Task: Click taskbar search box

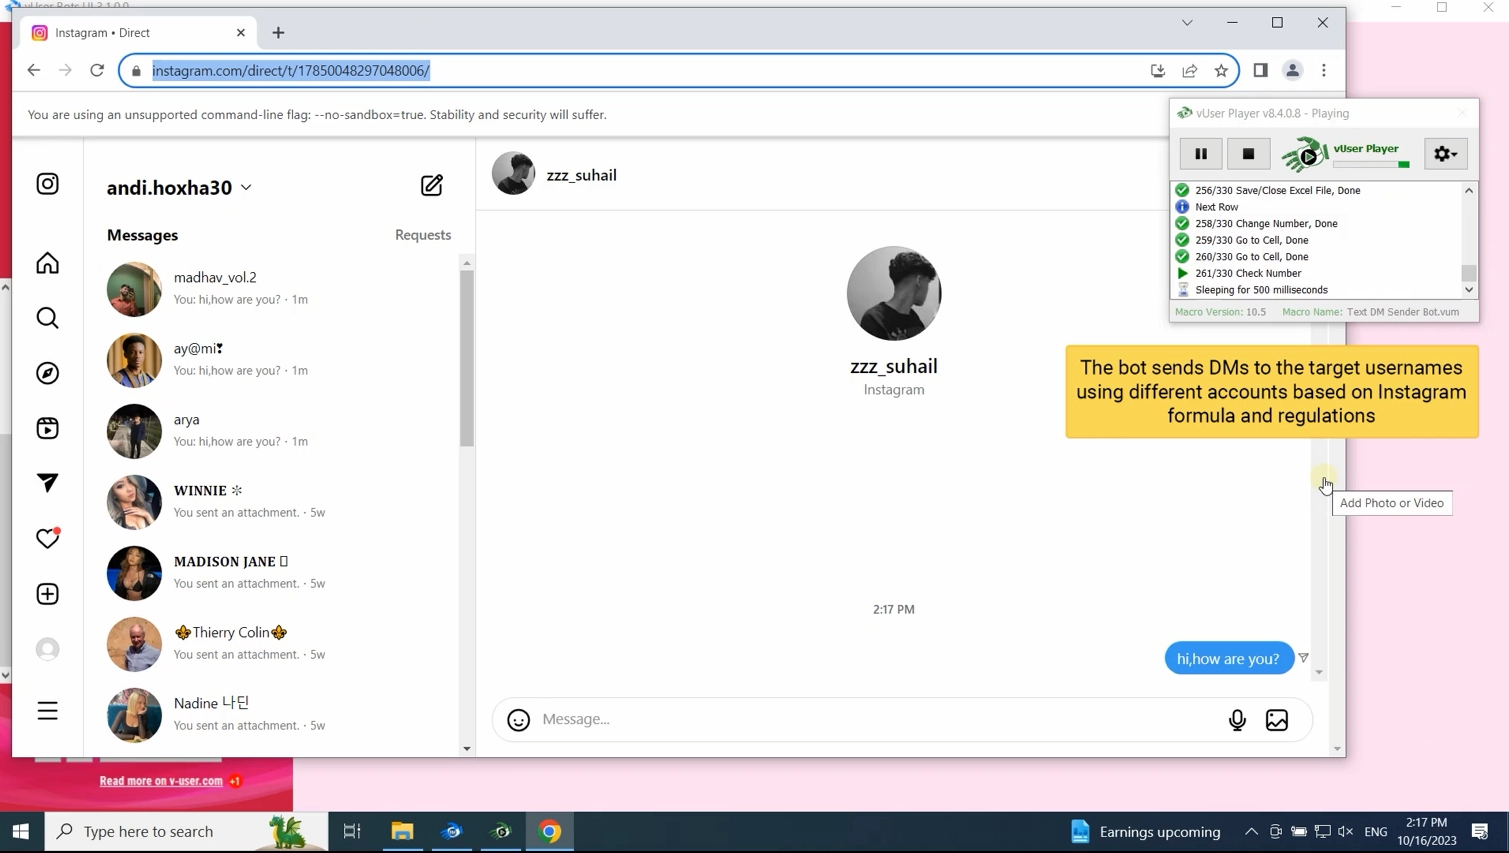Action: pyautogui.click(x=187, y=831)
